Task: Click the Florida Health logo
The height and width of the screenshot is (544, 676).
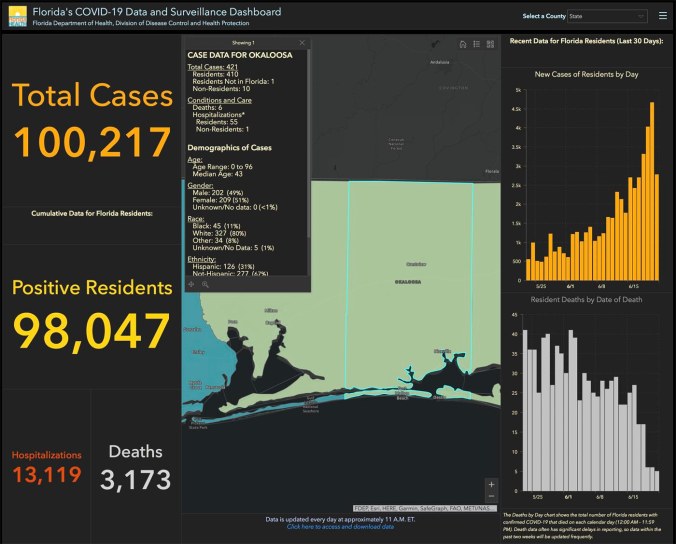Action: [17, 17]
